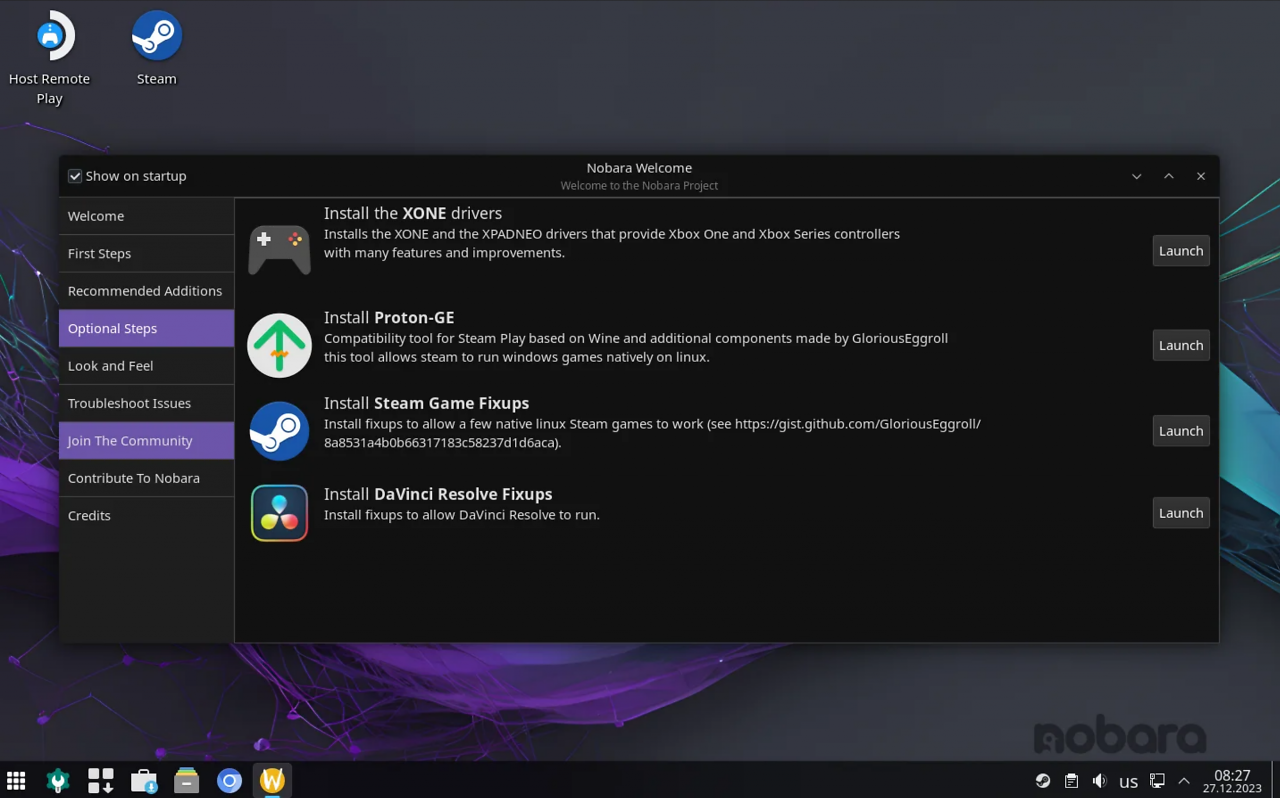
Task: Open the display/network tray icon
Action: coord(1157,781)
